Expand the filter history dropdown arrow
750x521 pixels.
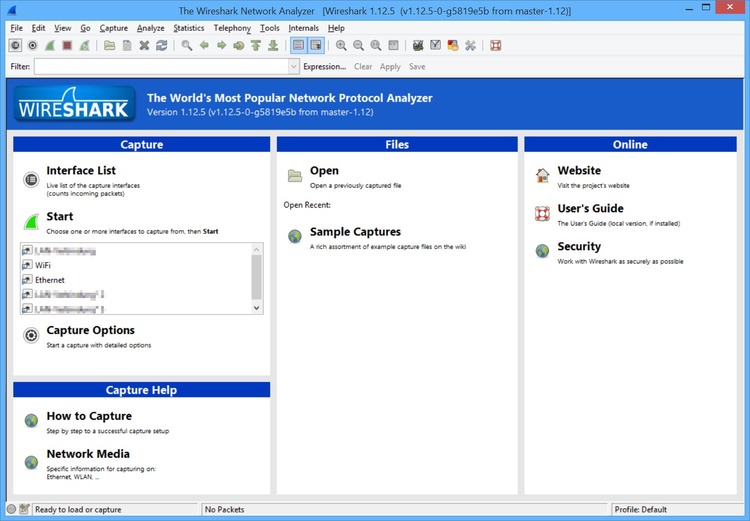(294, 67)
